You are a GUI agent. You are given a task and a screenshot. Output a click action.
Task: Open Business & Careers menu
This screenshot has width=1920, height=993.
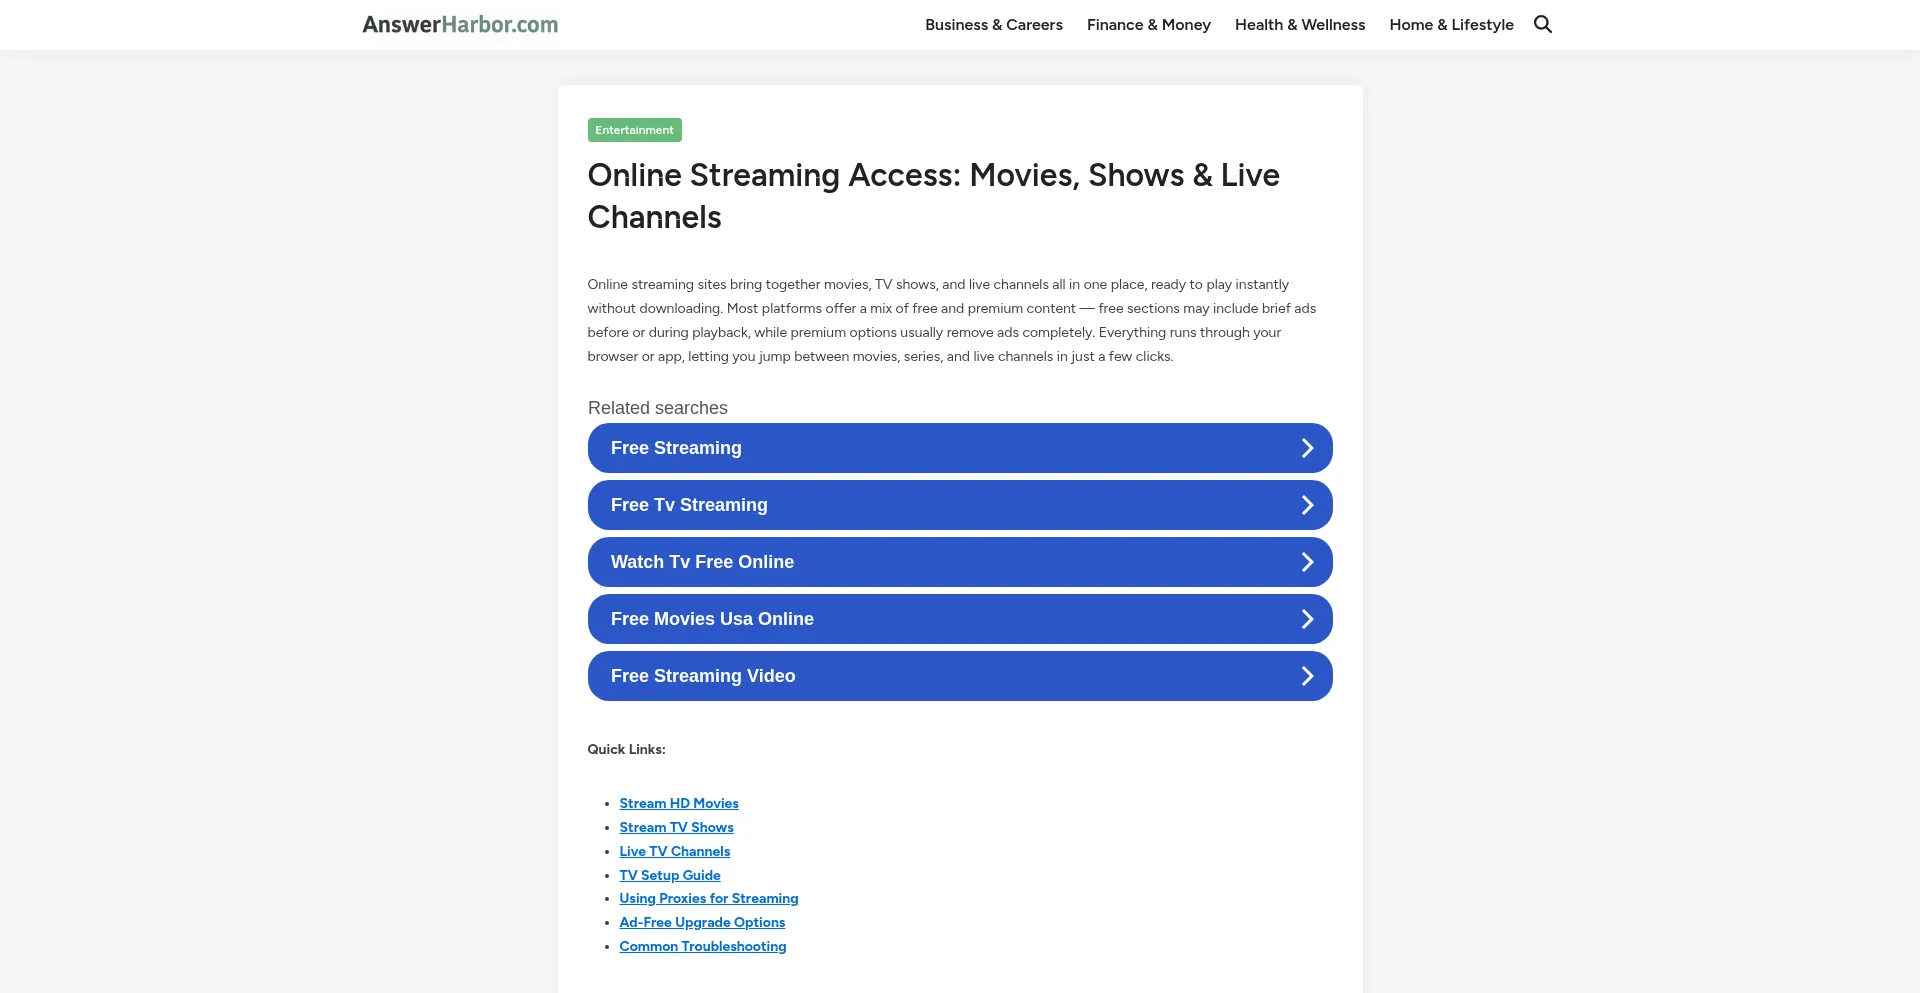click(x=993, y=24)
